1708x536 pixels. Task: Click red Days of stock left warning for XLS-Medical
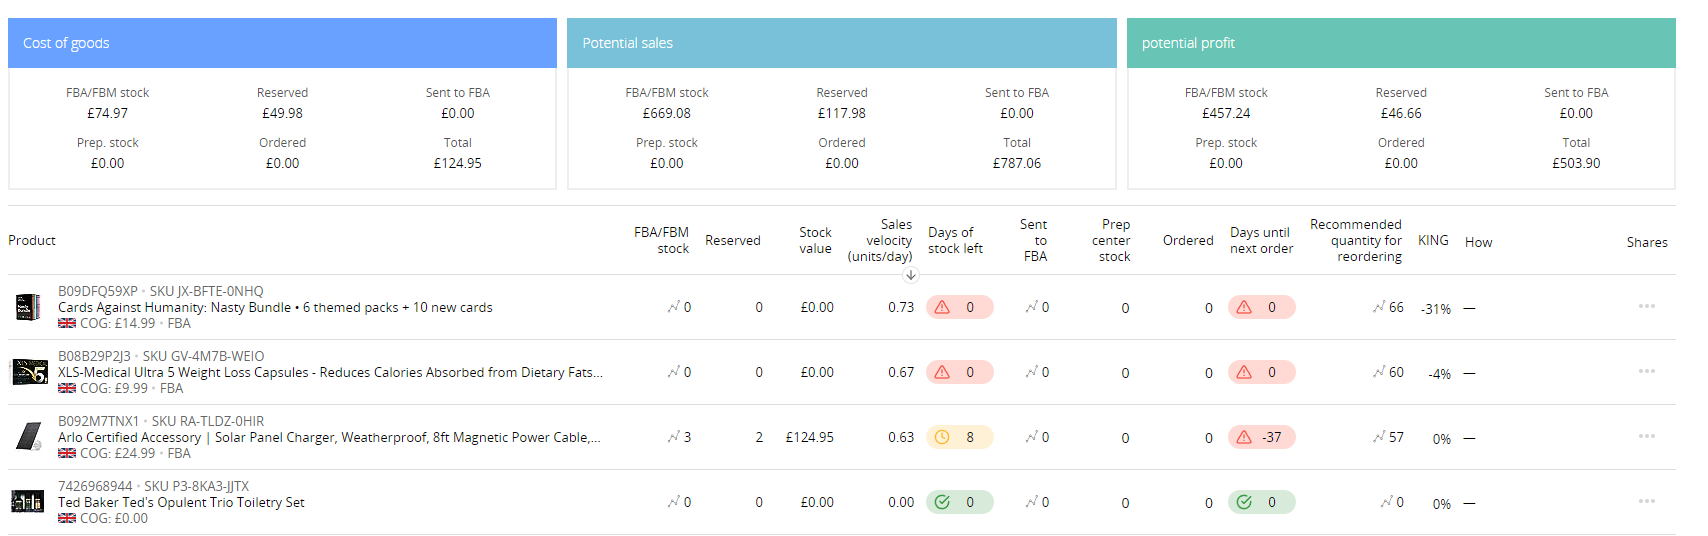(959, 372)
